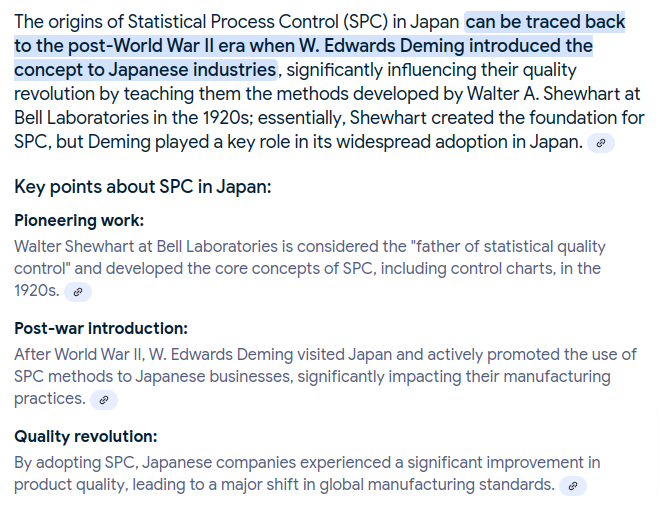This screenshot has height=523, width=659.
Task: Click the highlighted phrase "concept to Japanese industries"
Action: 145,70
